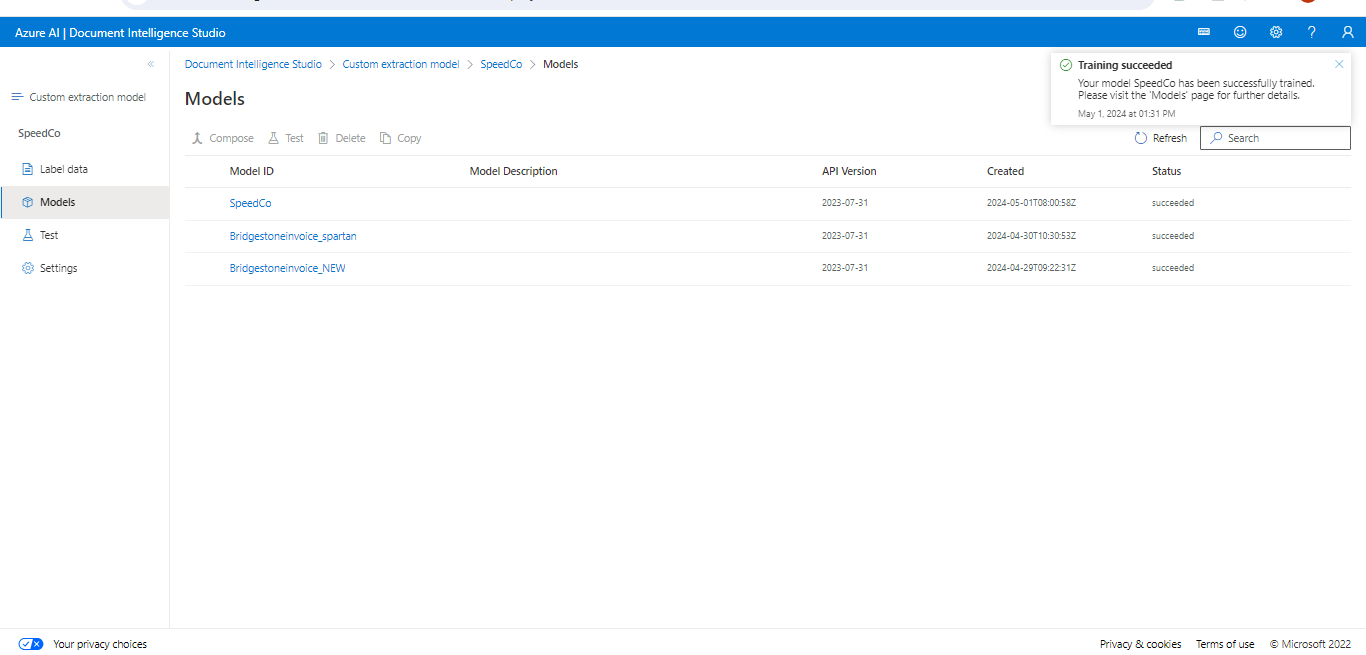Open the Test section in sidebar
The width and height of the screenshot is (1366, 655).
tap(49, 234)
